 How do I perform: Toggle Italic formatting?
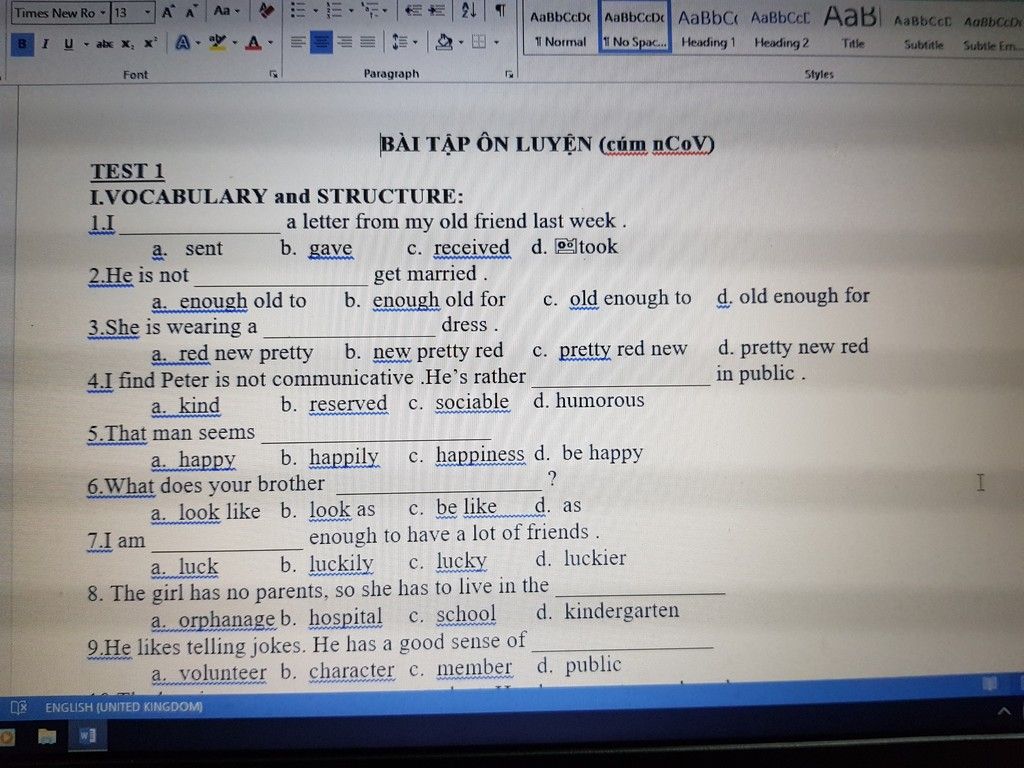pyautogui.click(x=45, y=44)
